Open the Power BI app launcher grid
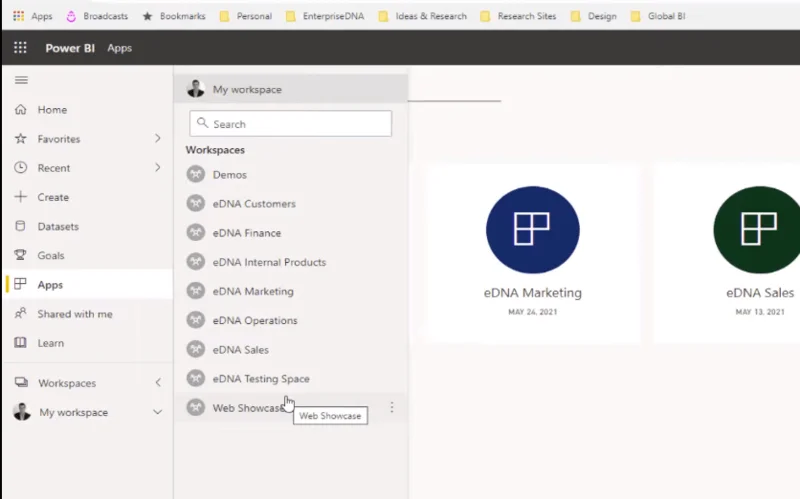800x499 pixels. (x=20, y=47)
